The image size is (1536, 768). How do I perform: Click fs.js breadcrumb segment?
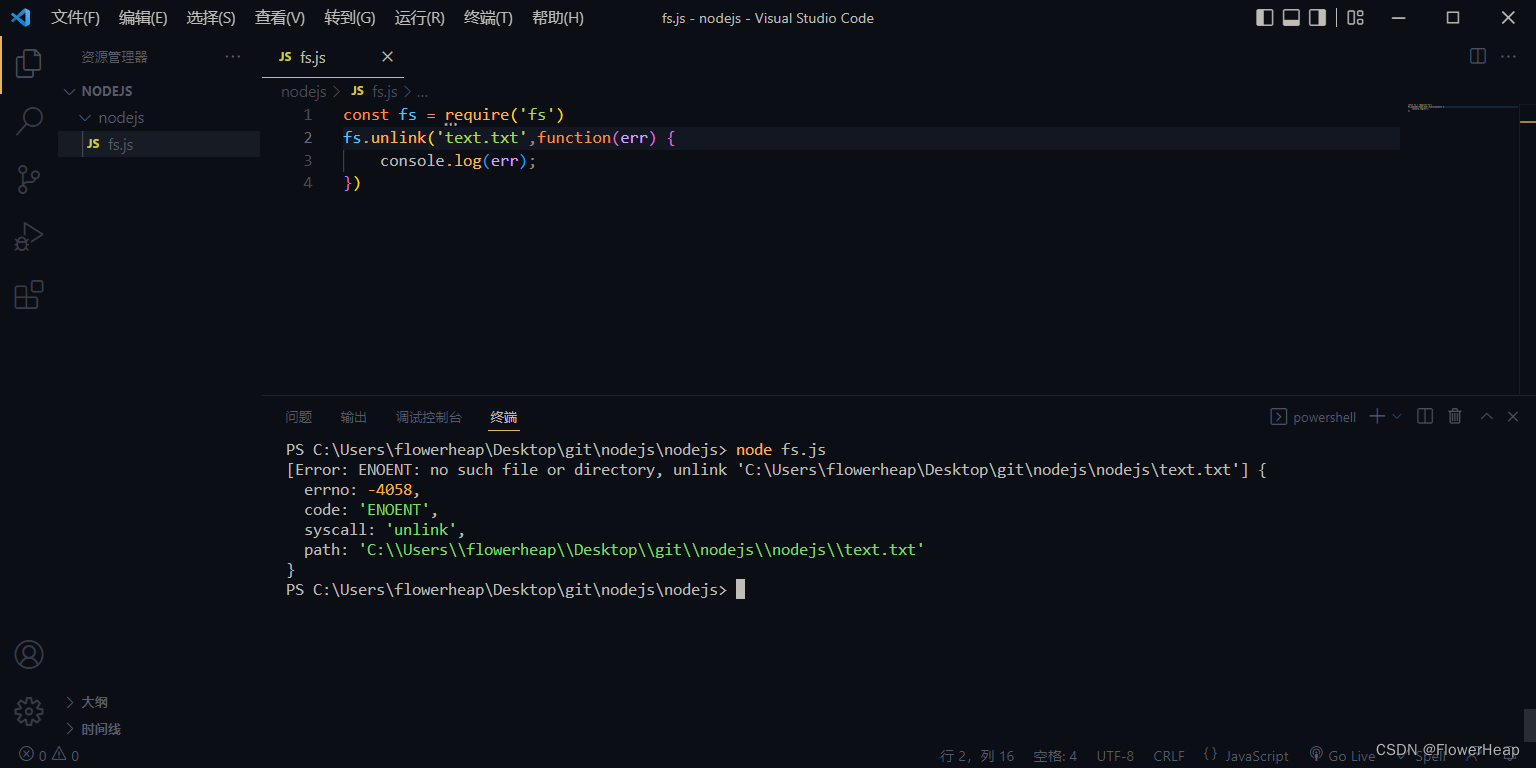click(374, 91)
